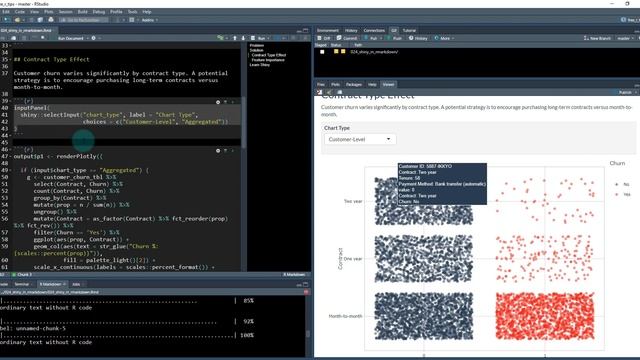Screen dimensions: 640x360
Task: Open the Debug menu
Action: pos(99,12)
